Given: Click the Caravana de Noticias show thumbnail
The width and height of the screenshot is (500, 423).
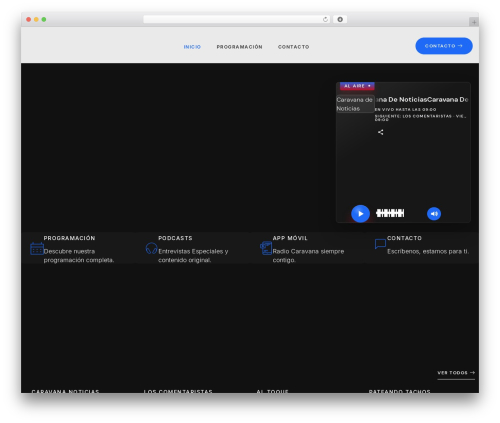Looking at the screenshot, I should click(355, 104).
